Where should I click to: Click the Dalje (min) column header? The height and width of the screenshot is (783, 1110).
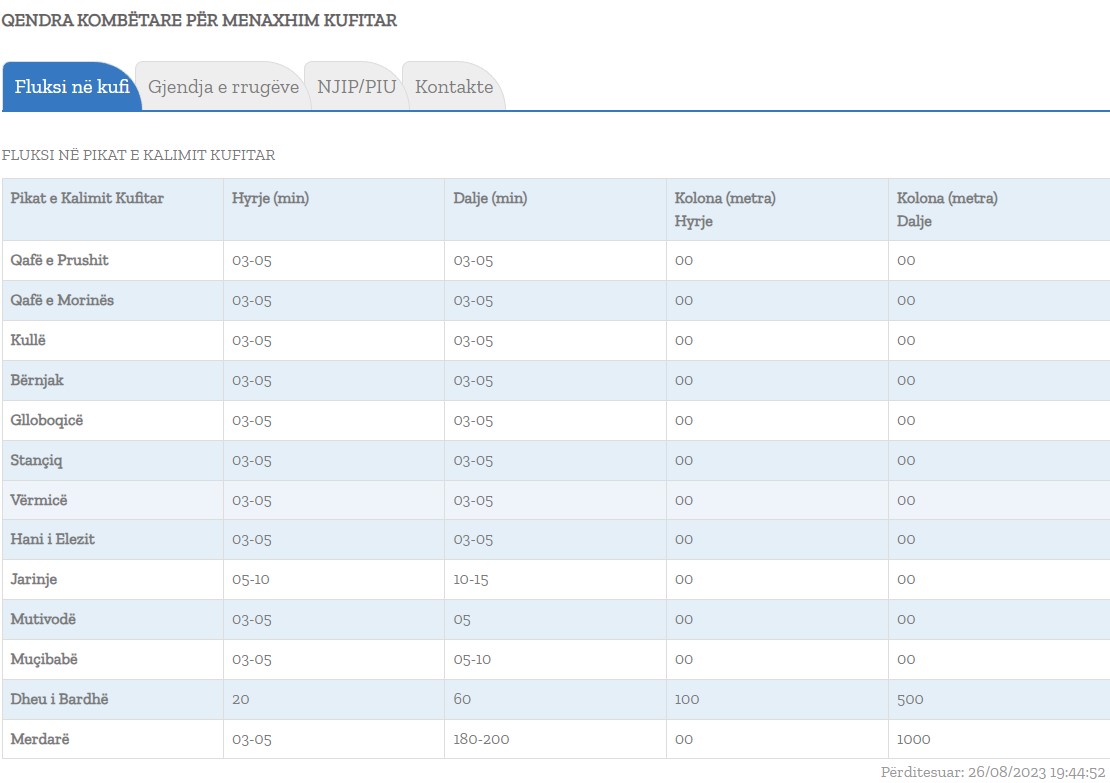(x=490, y=198)
